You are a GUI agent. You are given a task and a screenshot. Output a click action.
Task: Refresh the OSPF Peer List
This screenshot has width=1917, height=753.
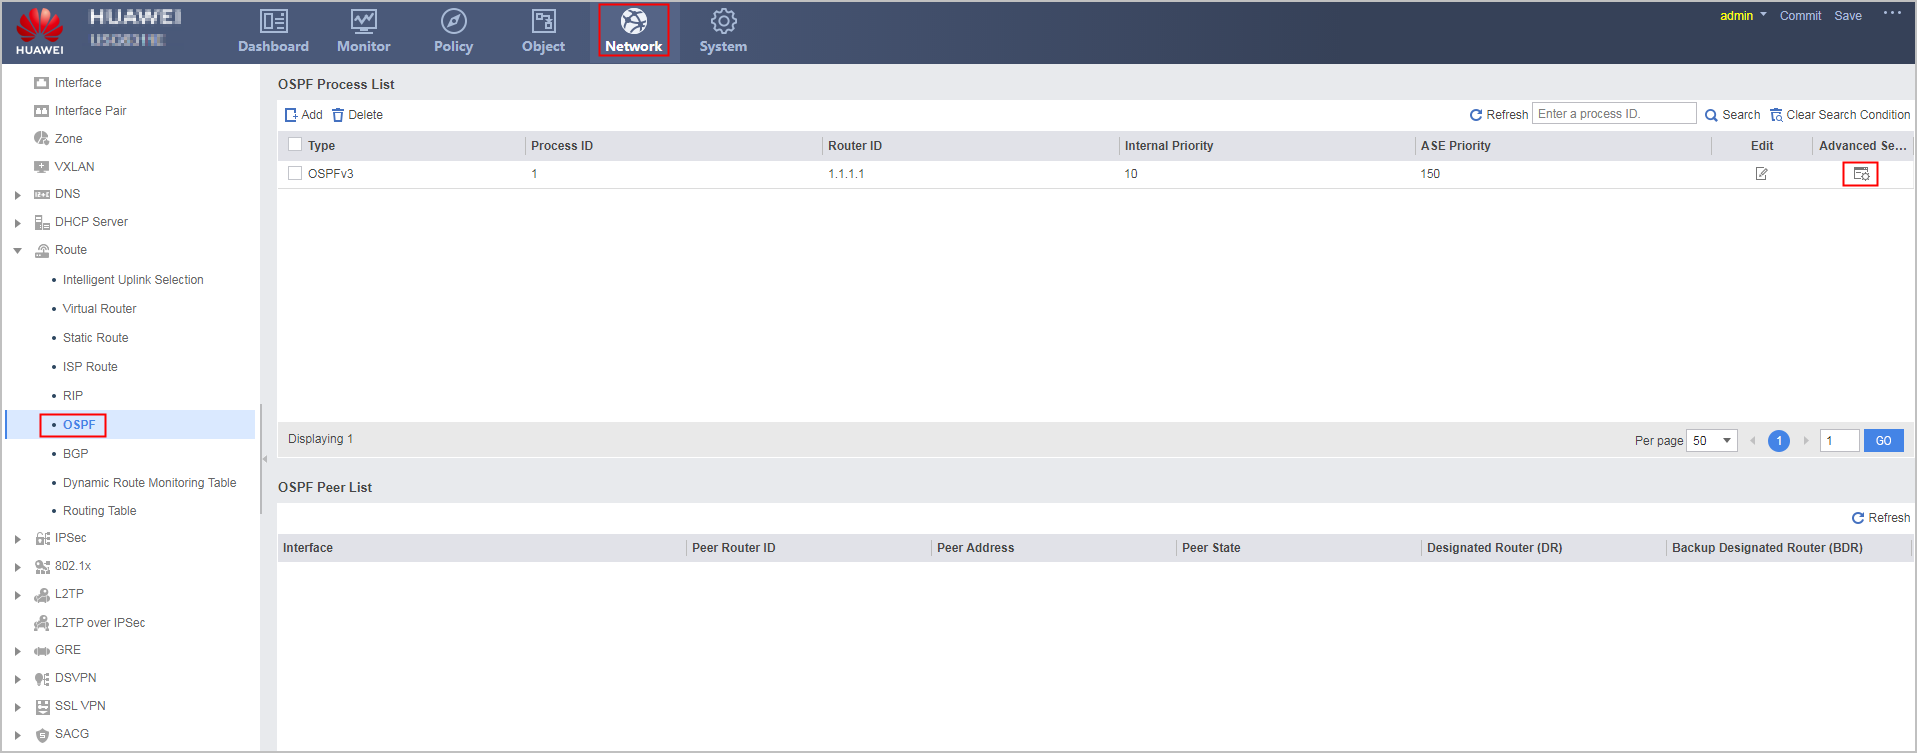pos(1881,518)
